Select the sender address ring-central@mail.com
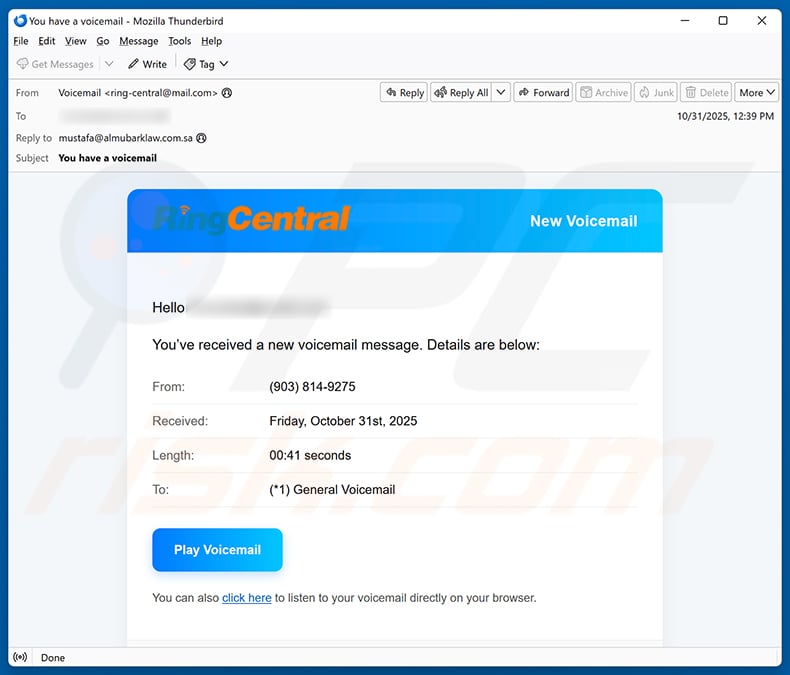The image size is (790, 675). (x=161, y=93)
